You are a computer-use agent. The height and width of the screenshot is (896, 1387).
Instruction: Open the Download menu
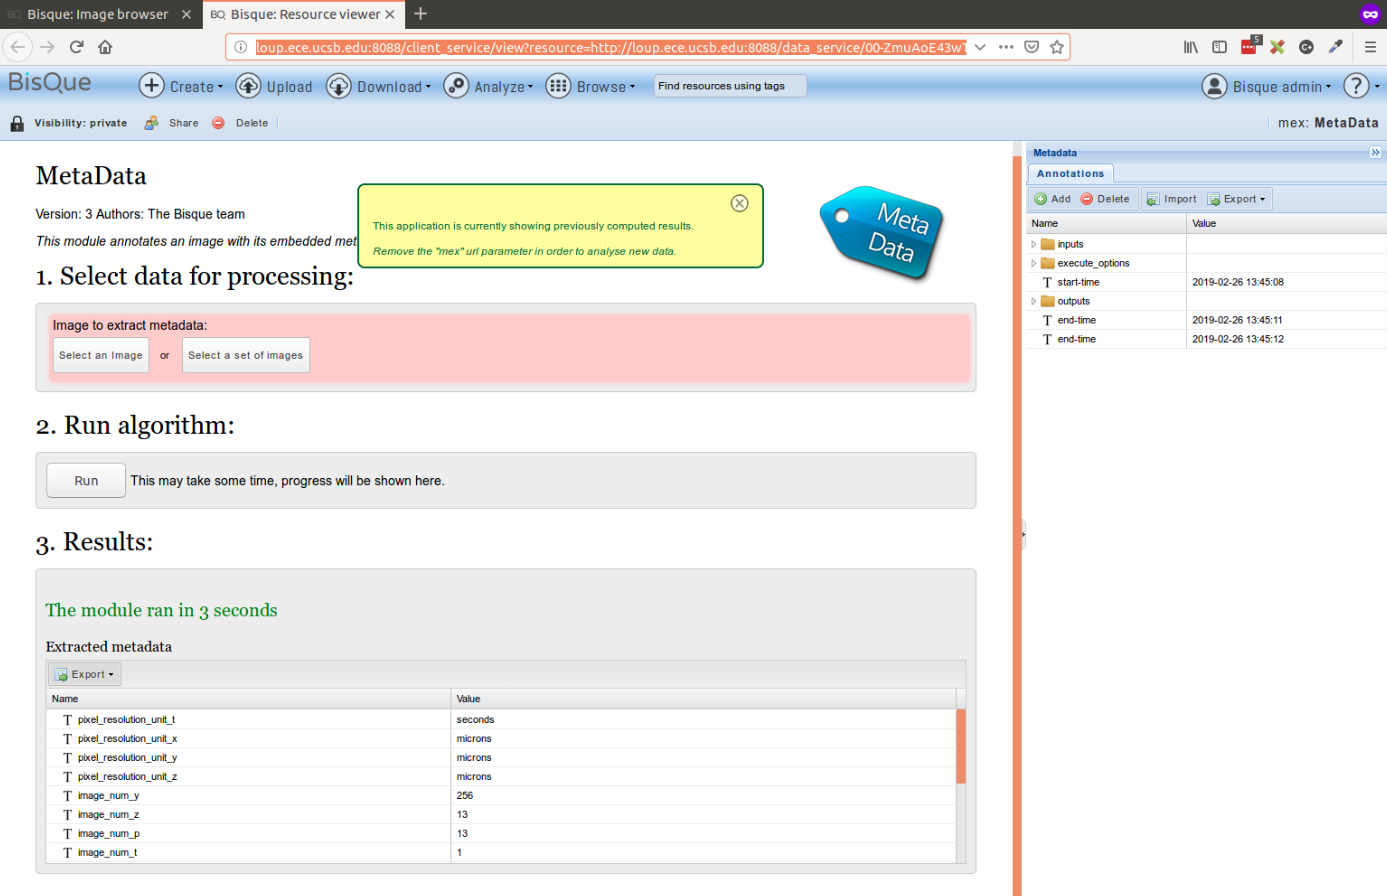coord(379,86)
